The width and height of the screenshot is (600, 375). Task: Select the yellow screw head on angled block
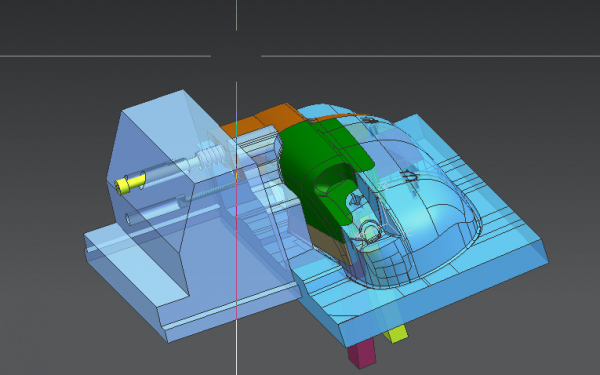point(130,183)
